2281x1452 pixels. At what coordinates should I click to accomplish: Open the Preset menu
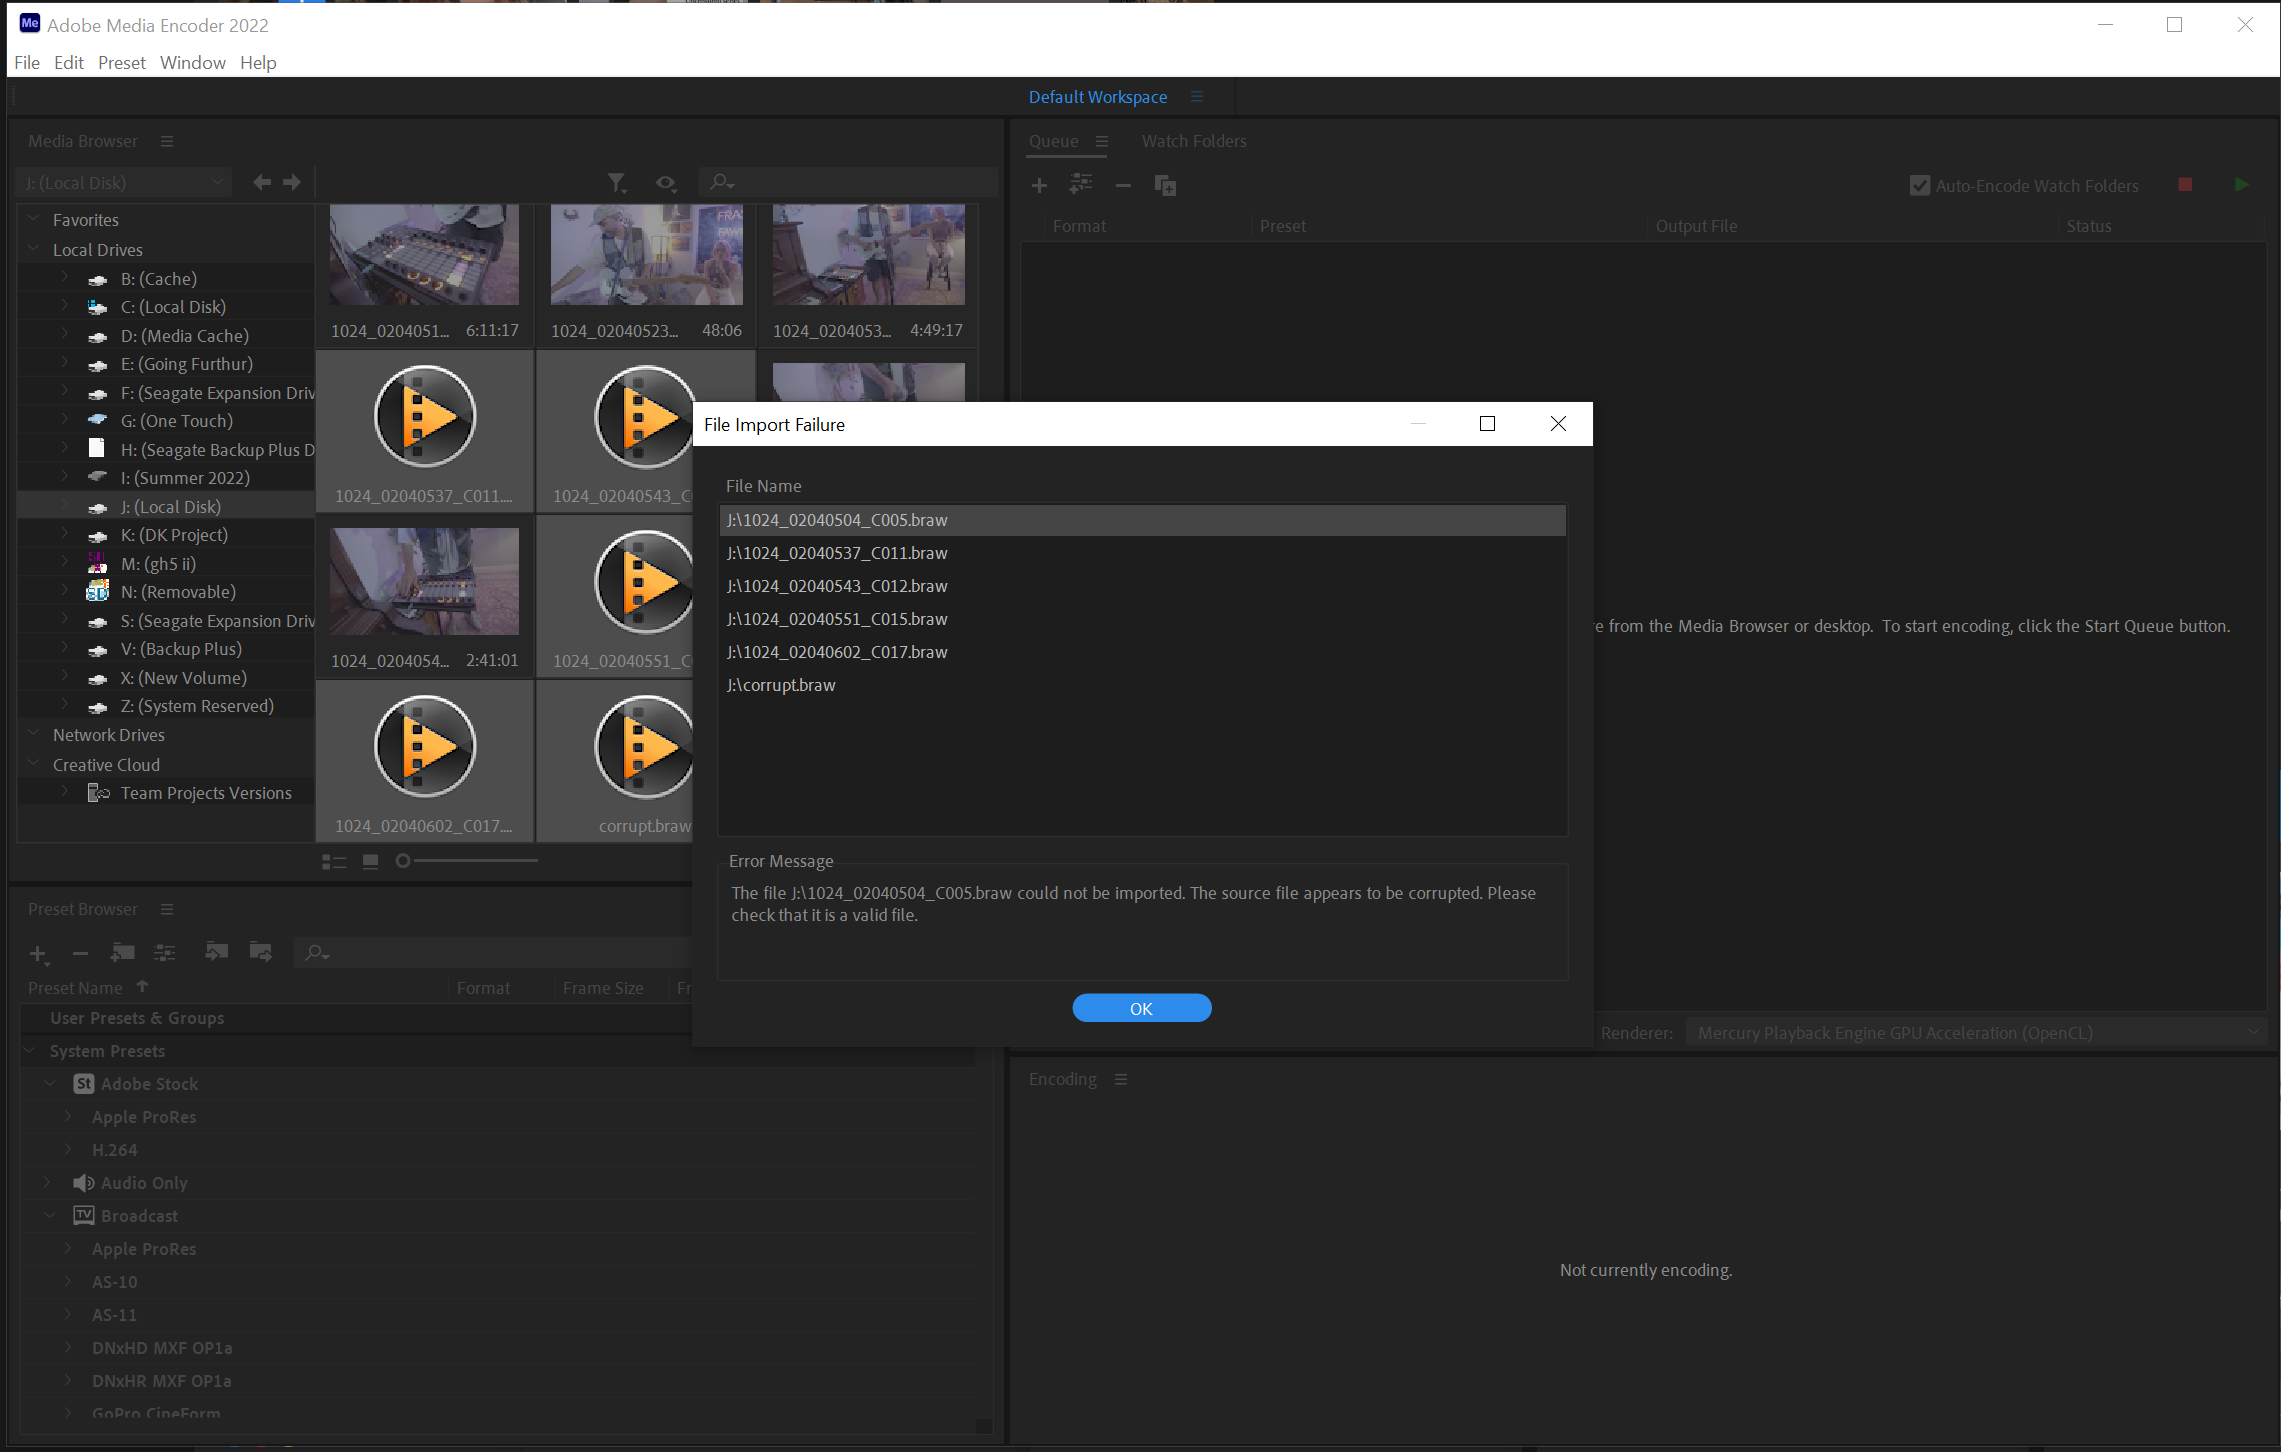121,62
